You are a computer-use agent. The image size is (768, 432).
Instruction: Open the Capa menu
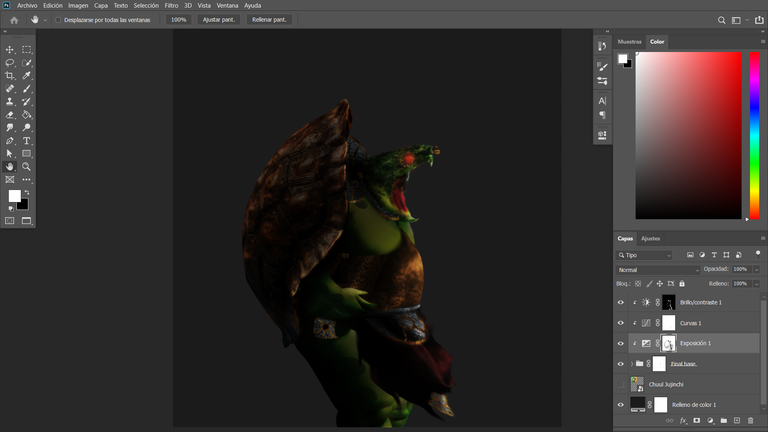click(x=100, y=5)
